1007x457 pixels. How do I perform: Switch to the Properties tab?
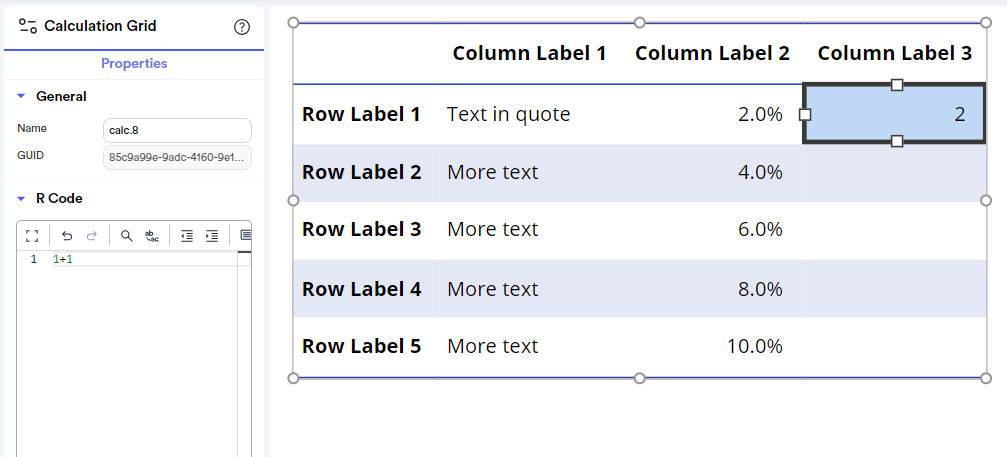click(134, 64)
